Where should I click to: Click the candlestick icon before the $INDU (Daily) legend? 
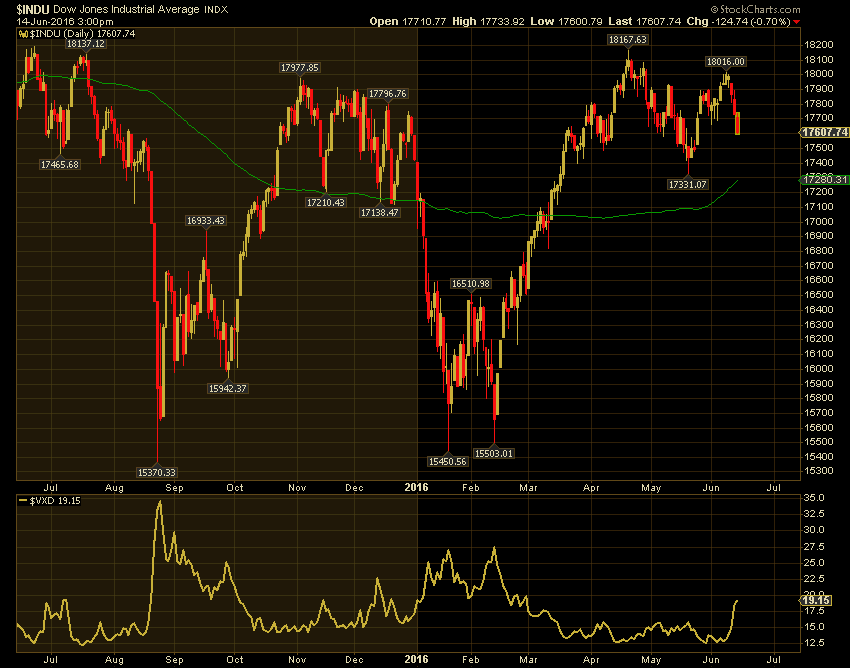[23, 34]
